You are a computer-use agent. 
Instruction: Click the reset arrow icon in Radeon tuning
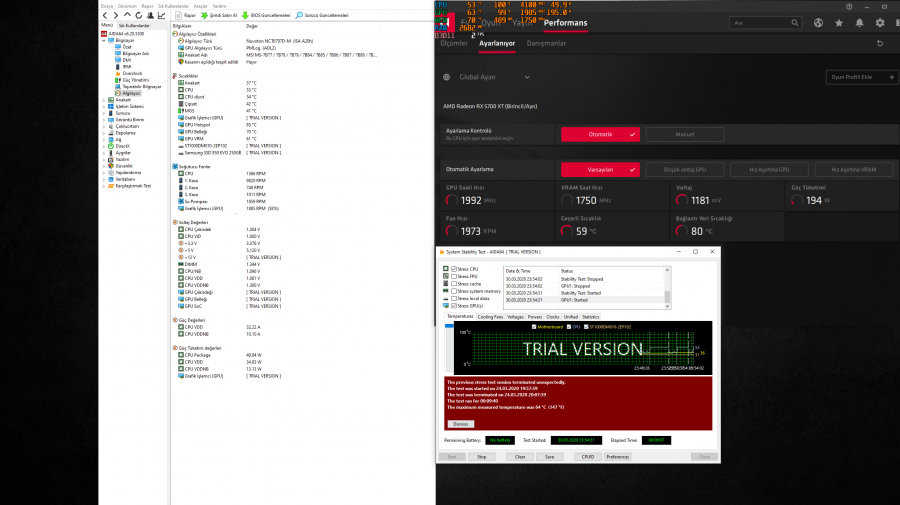(880, 44)
